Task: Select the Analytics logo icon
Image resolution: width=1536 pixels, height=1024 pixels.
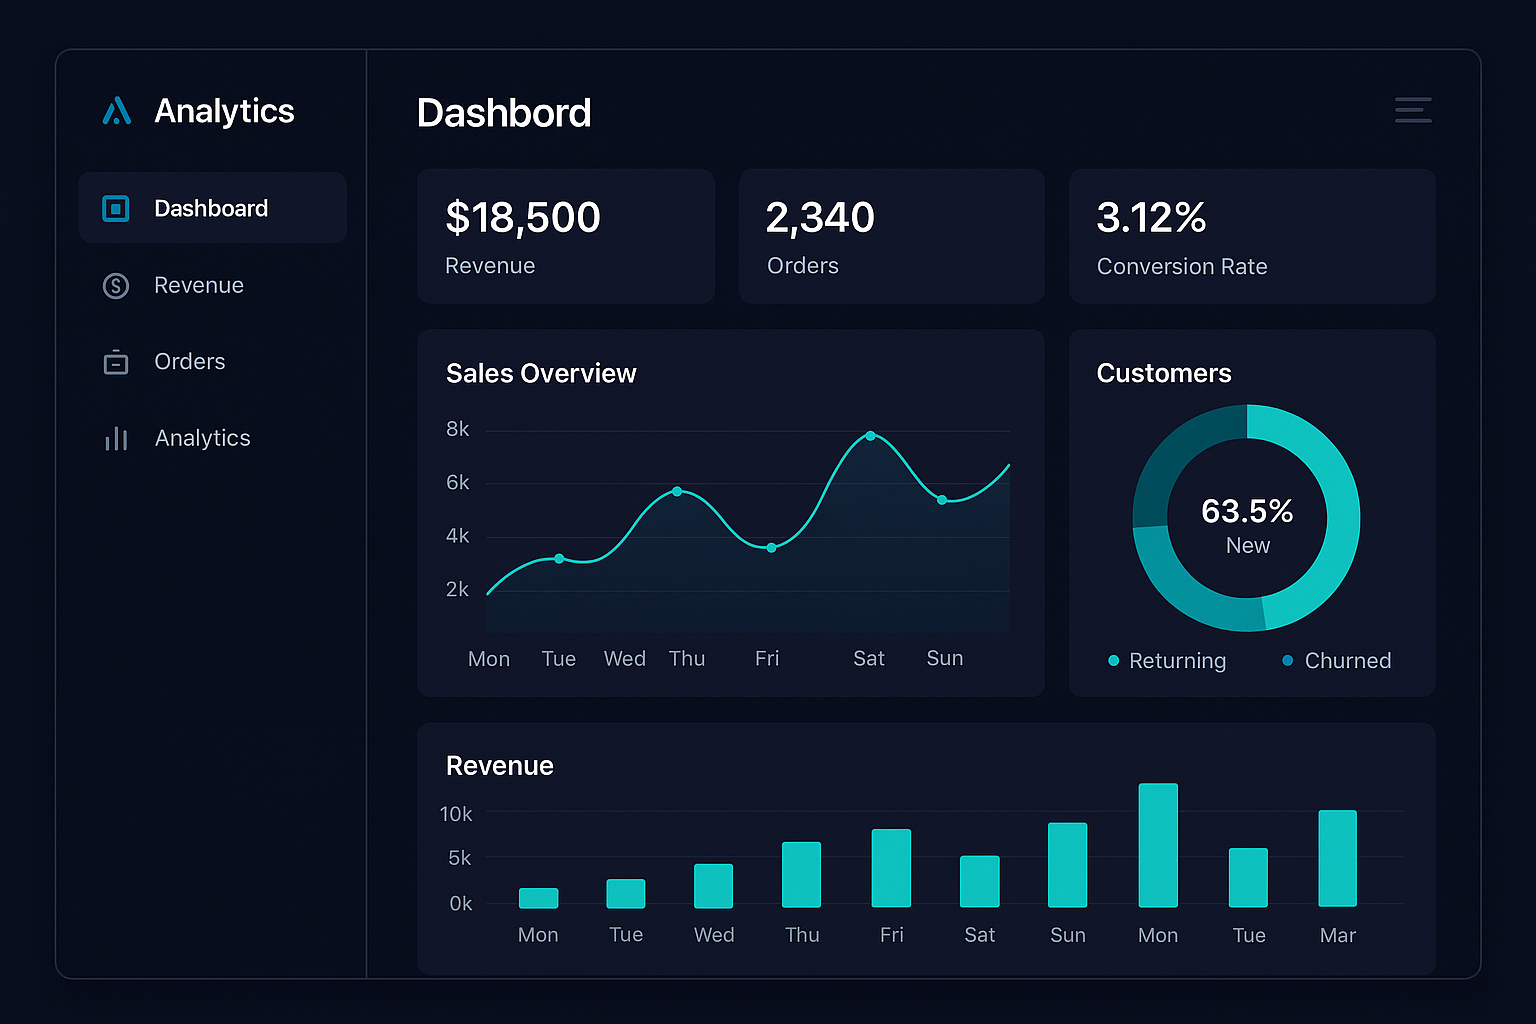Action: tap(116, 110)
